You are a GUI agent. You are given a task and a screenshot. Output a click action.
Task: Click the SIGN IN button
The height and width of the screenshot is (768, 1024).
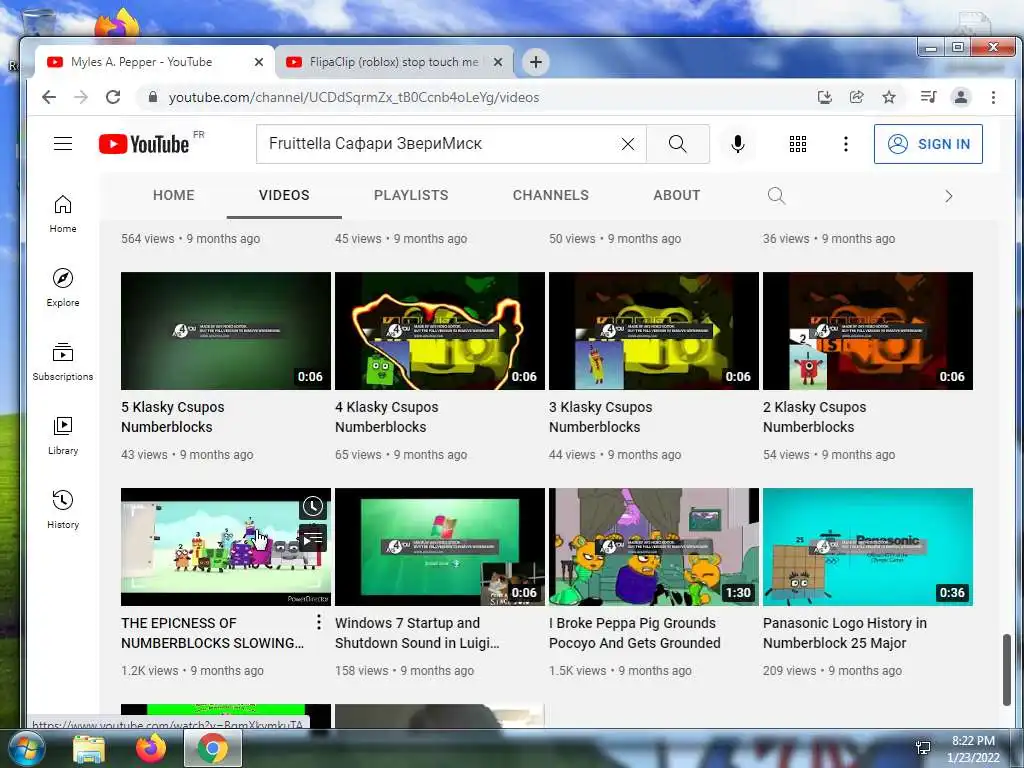point(928,144)
